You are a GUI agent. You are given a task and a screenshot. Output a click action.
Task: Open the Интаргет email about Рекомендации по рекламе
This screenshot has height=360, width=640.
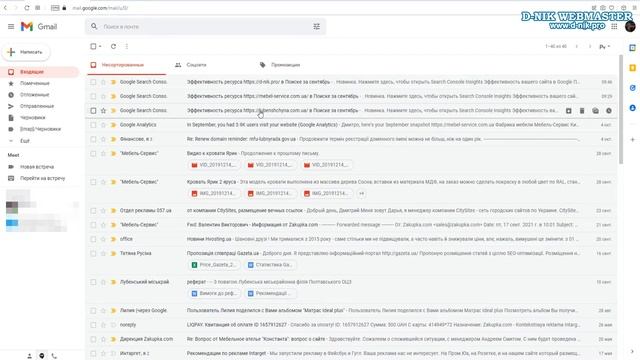pyautogui.click(x=351, y=353)
